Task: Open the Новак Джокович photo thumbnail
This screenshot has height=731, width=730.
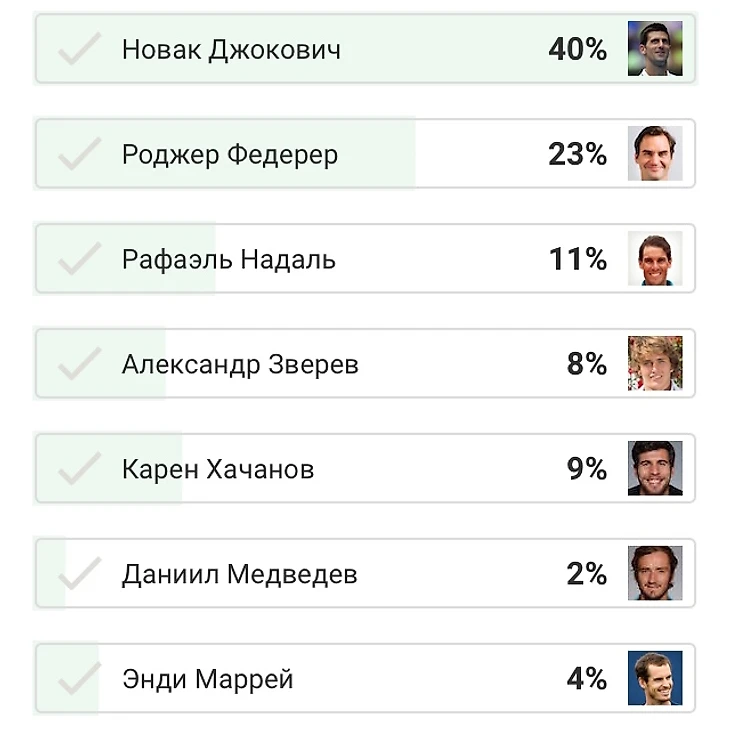Action: click(x=655, y=48)
